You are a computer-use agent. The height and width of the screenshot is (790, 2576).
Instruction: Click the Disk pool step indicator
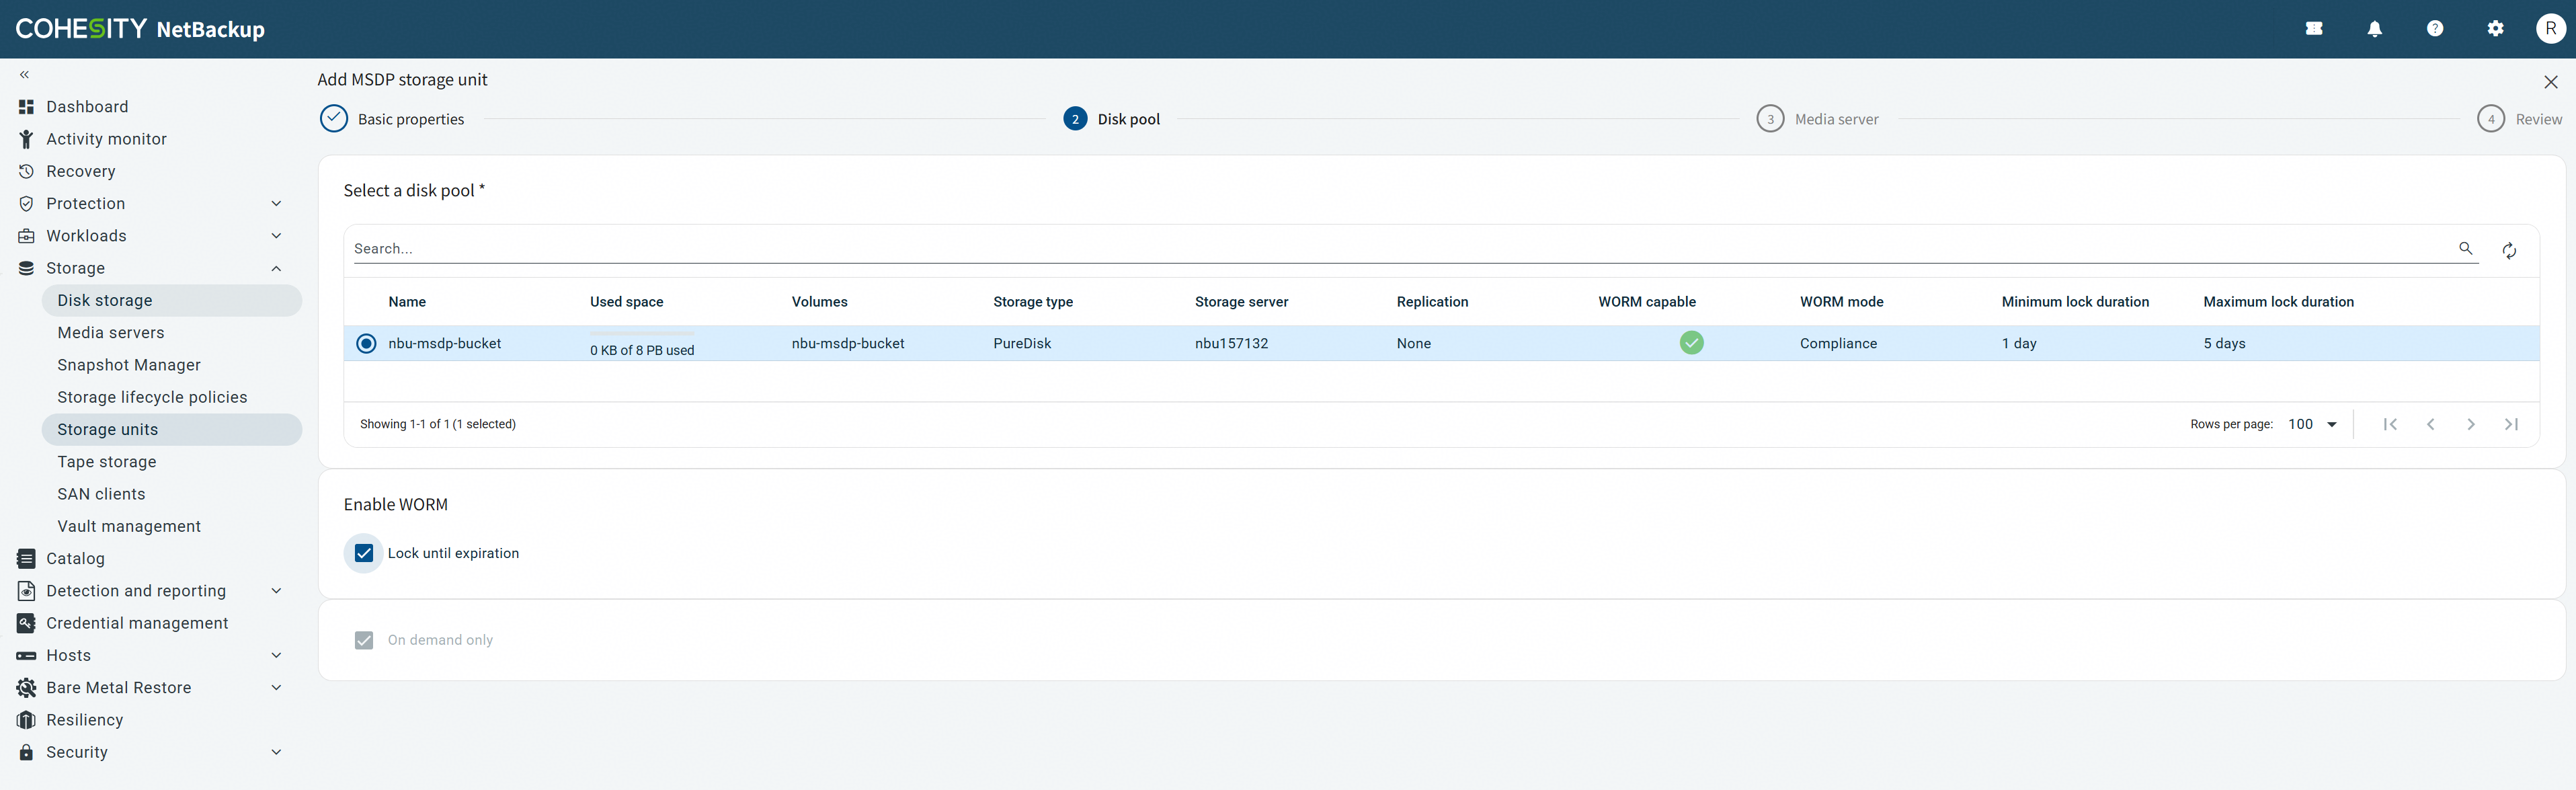click(1111, 119)
